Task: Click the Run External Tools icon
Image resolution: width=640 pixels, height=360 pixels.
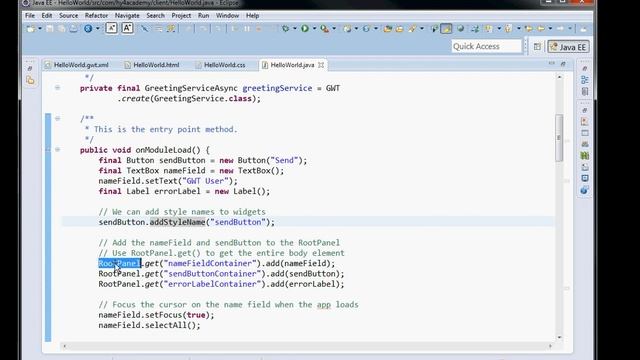Action: click(x=324, y=29)
